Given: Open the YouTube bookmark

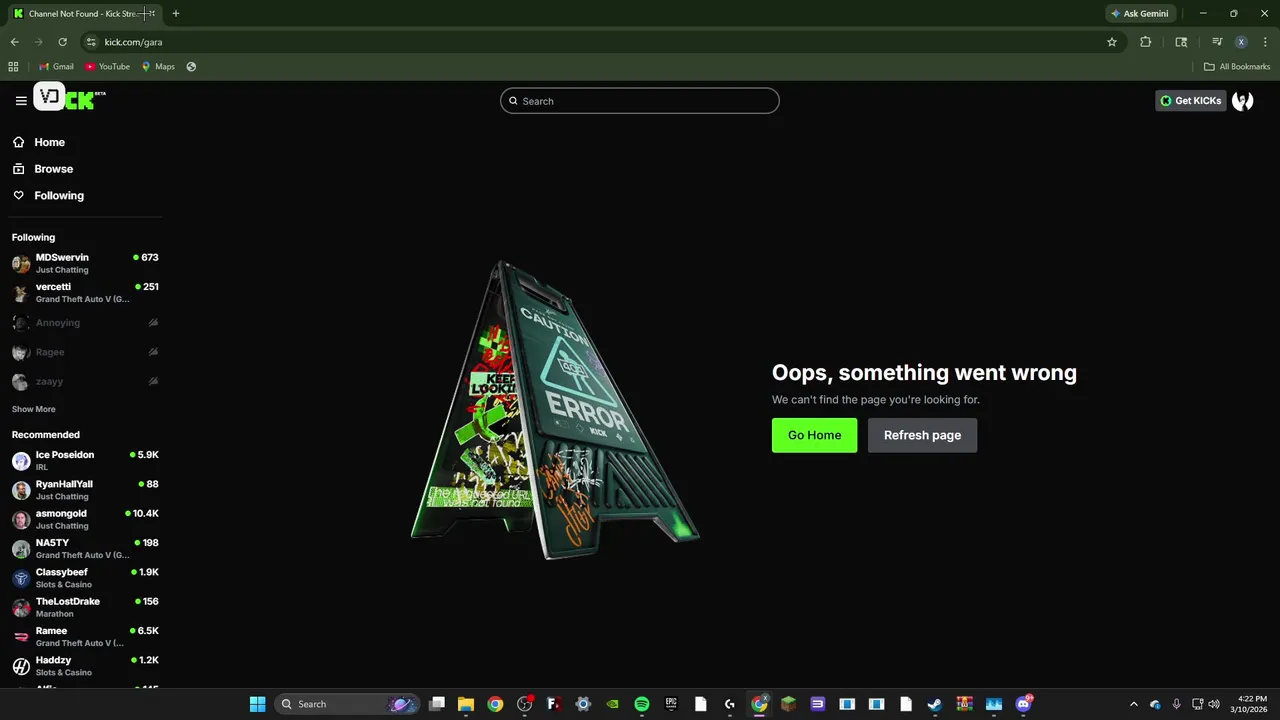Looking at the screenshot, I should pyautogui.click(x=107, y=67).
